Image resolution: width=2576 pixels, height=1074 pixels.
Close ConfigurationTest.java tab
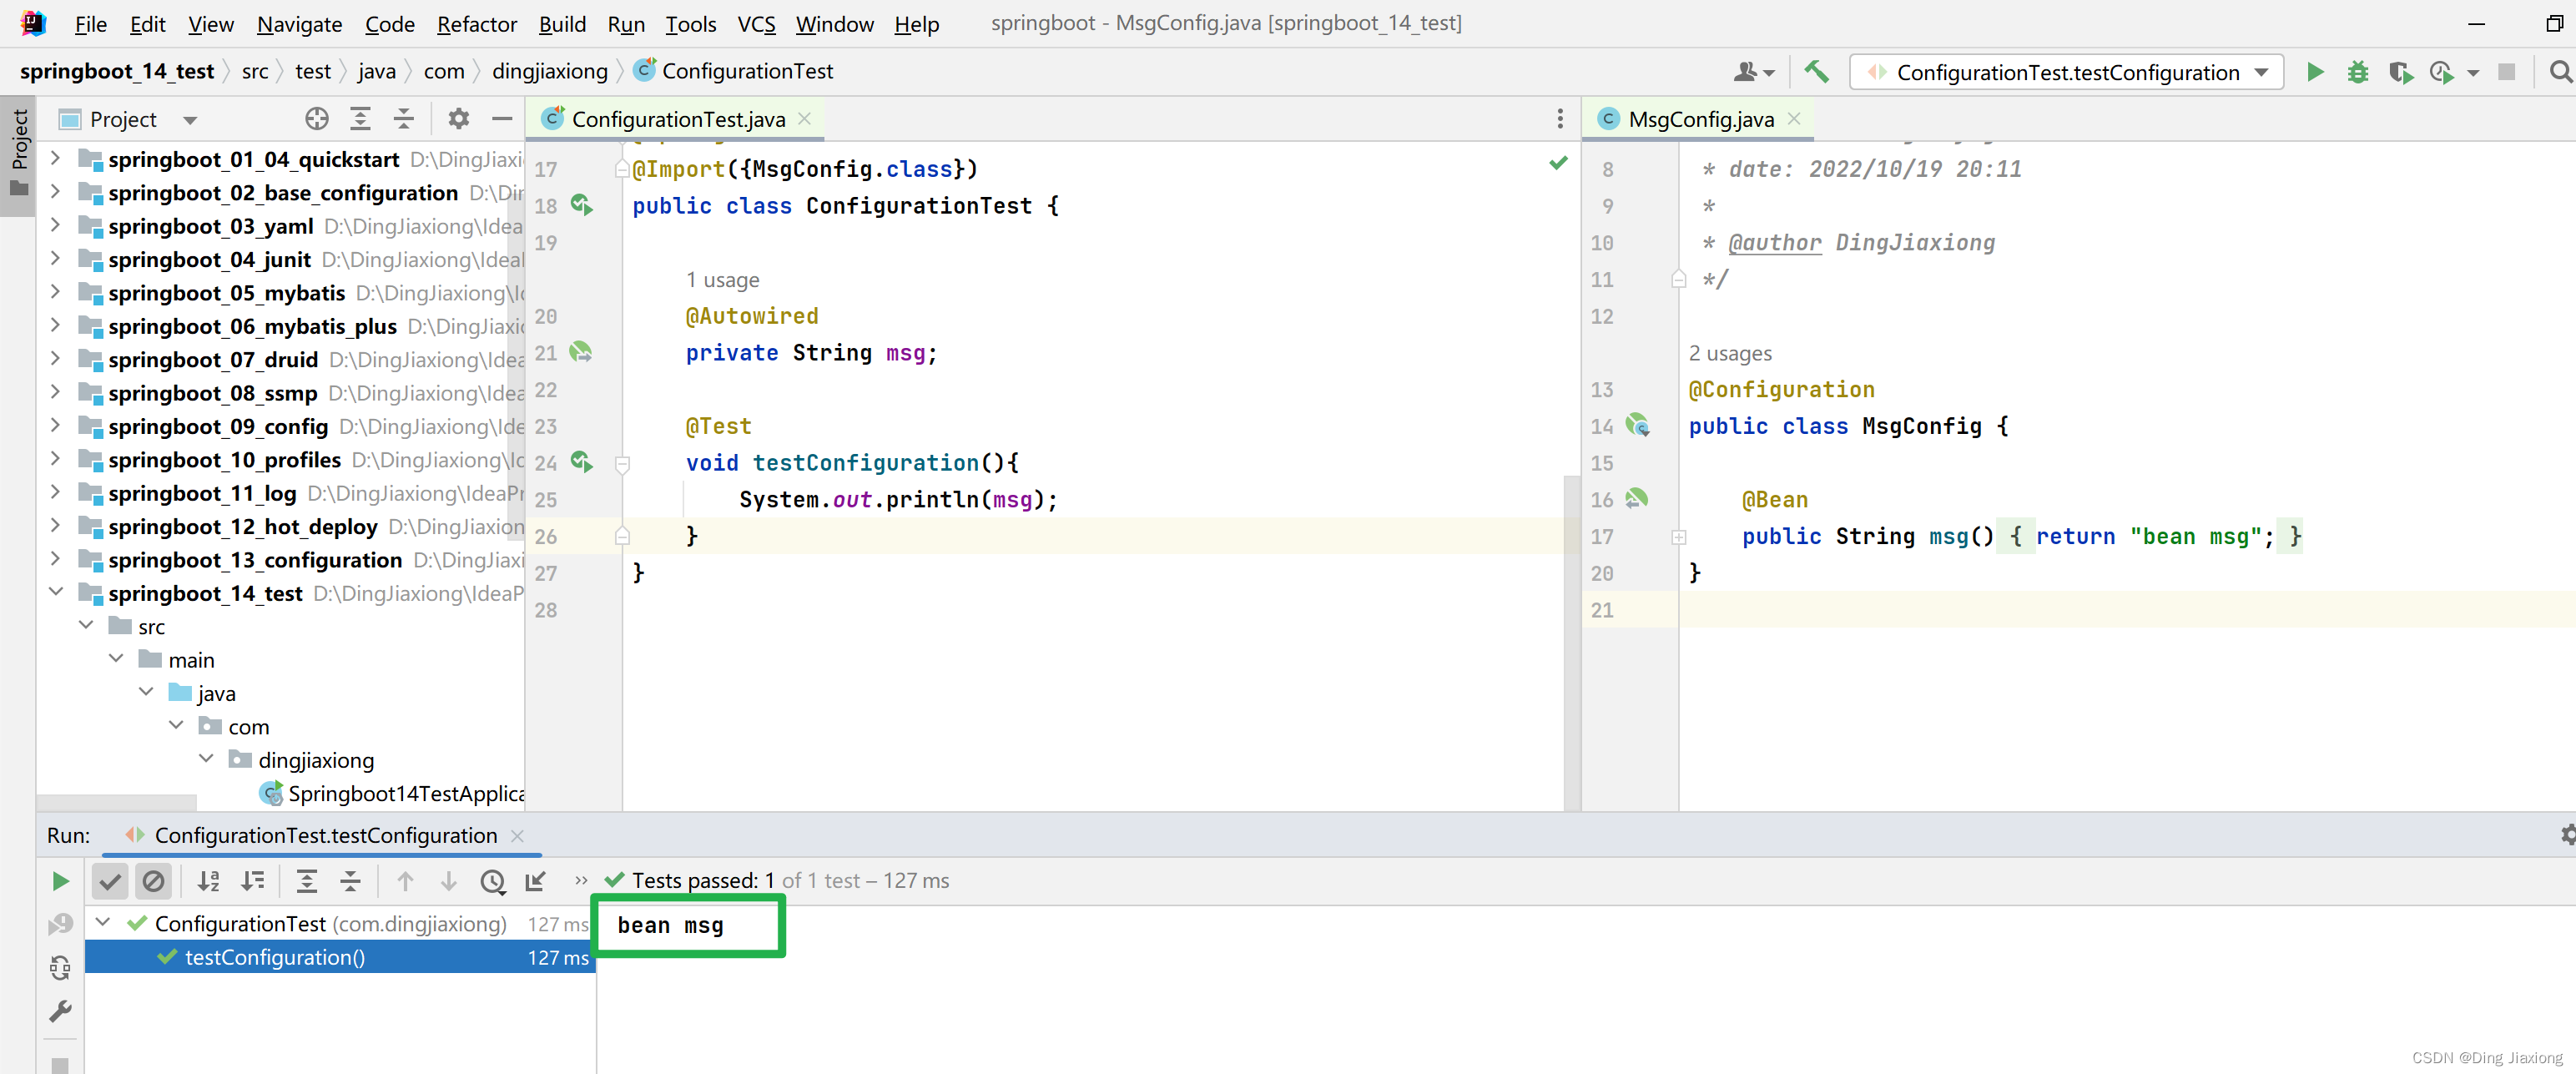[805, 119]
